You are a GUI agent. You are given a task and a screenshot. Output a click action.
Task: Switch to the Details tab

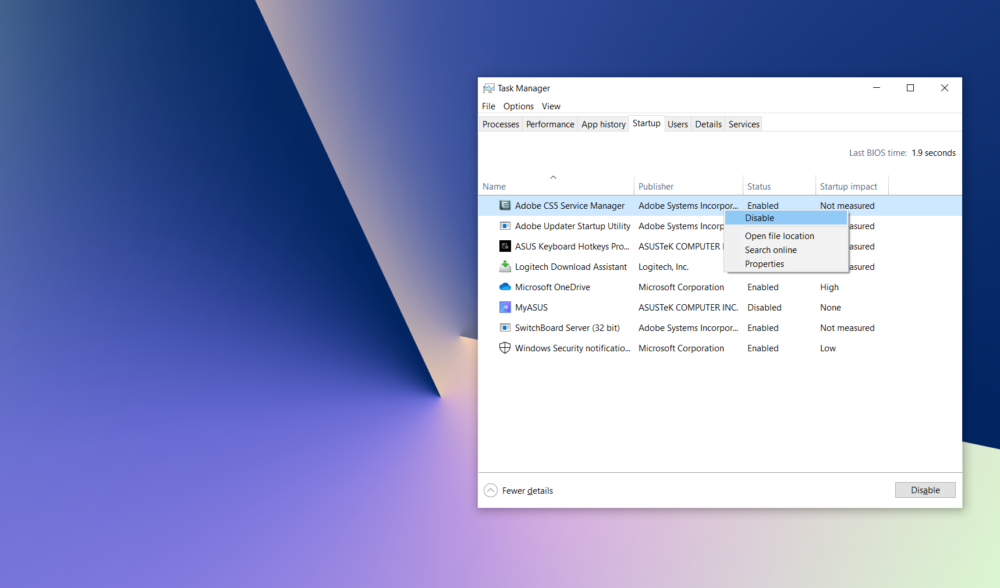[x=708, y=124]
